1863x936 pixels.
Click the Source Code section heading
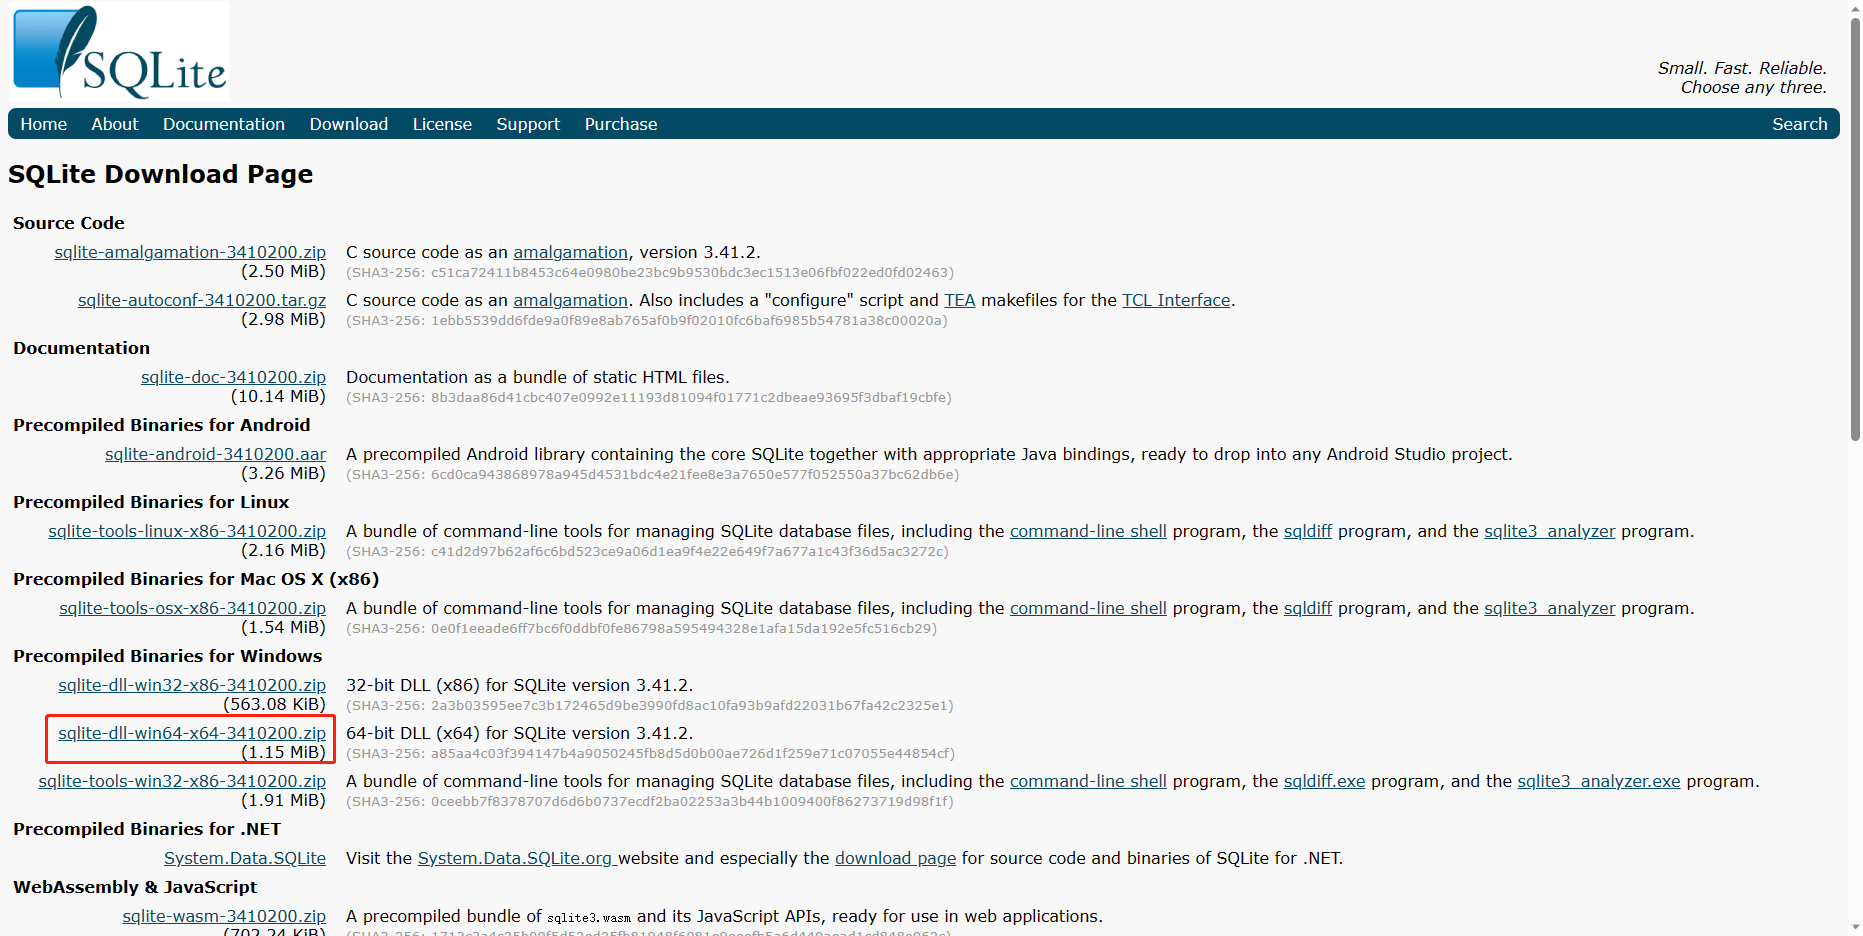click(x=69, y=223)
